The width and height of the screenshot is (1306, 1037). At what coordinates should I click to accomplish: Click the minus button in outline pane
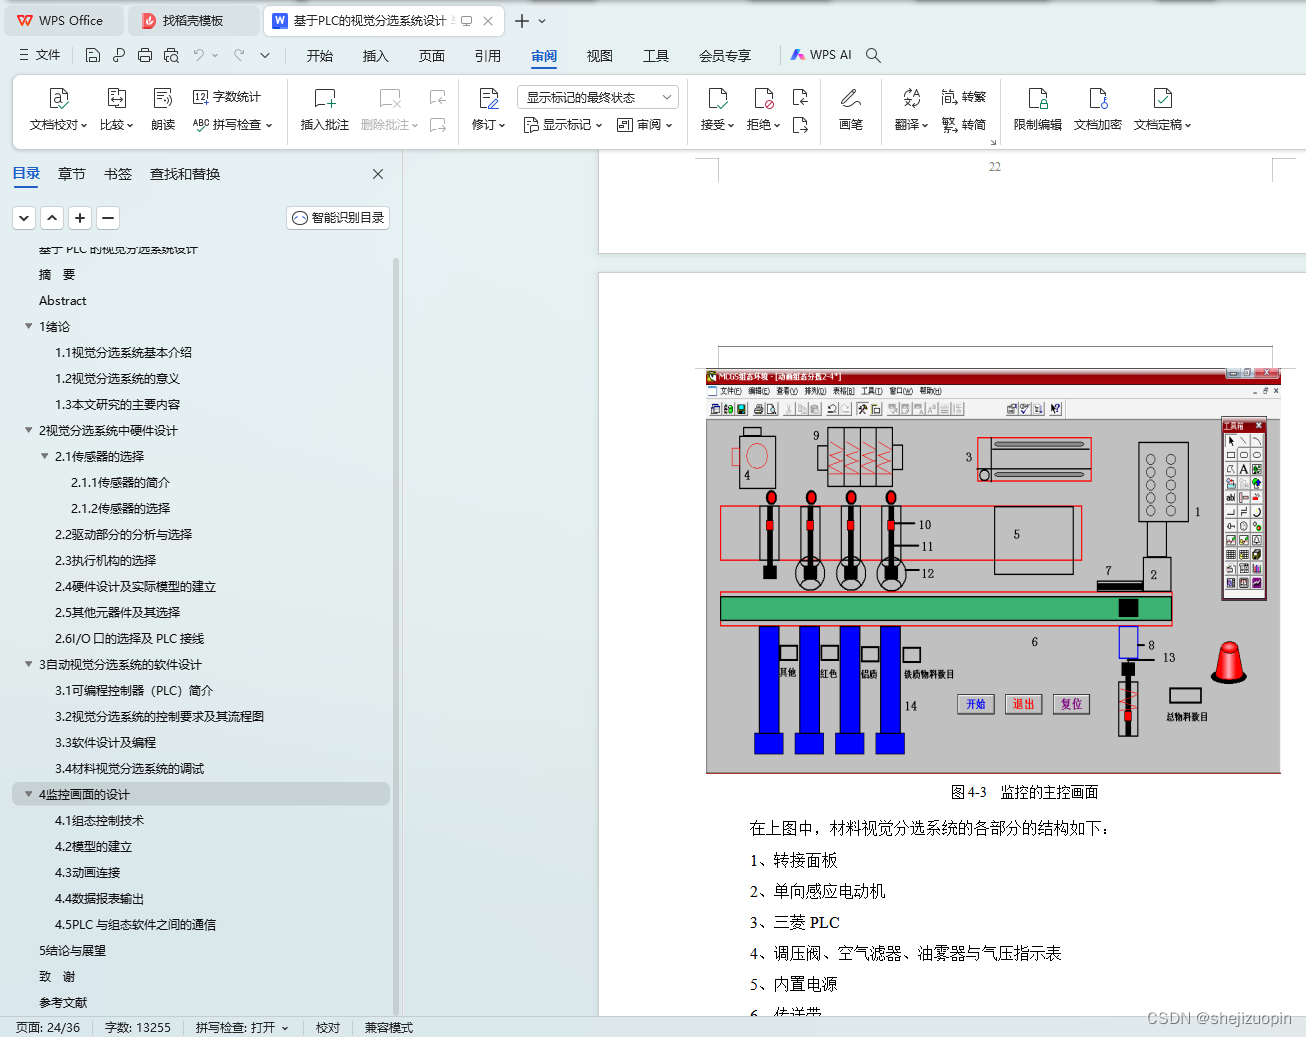[x=109, y=218]
